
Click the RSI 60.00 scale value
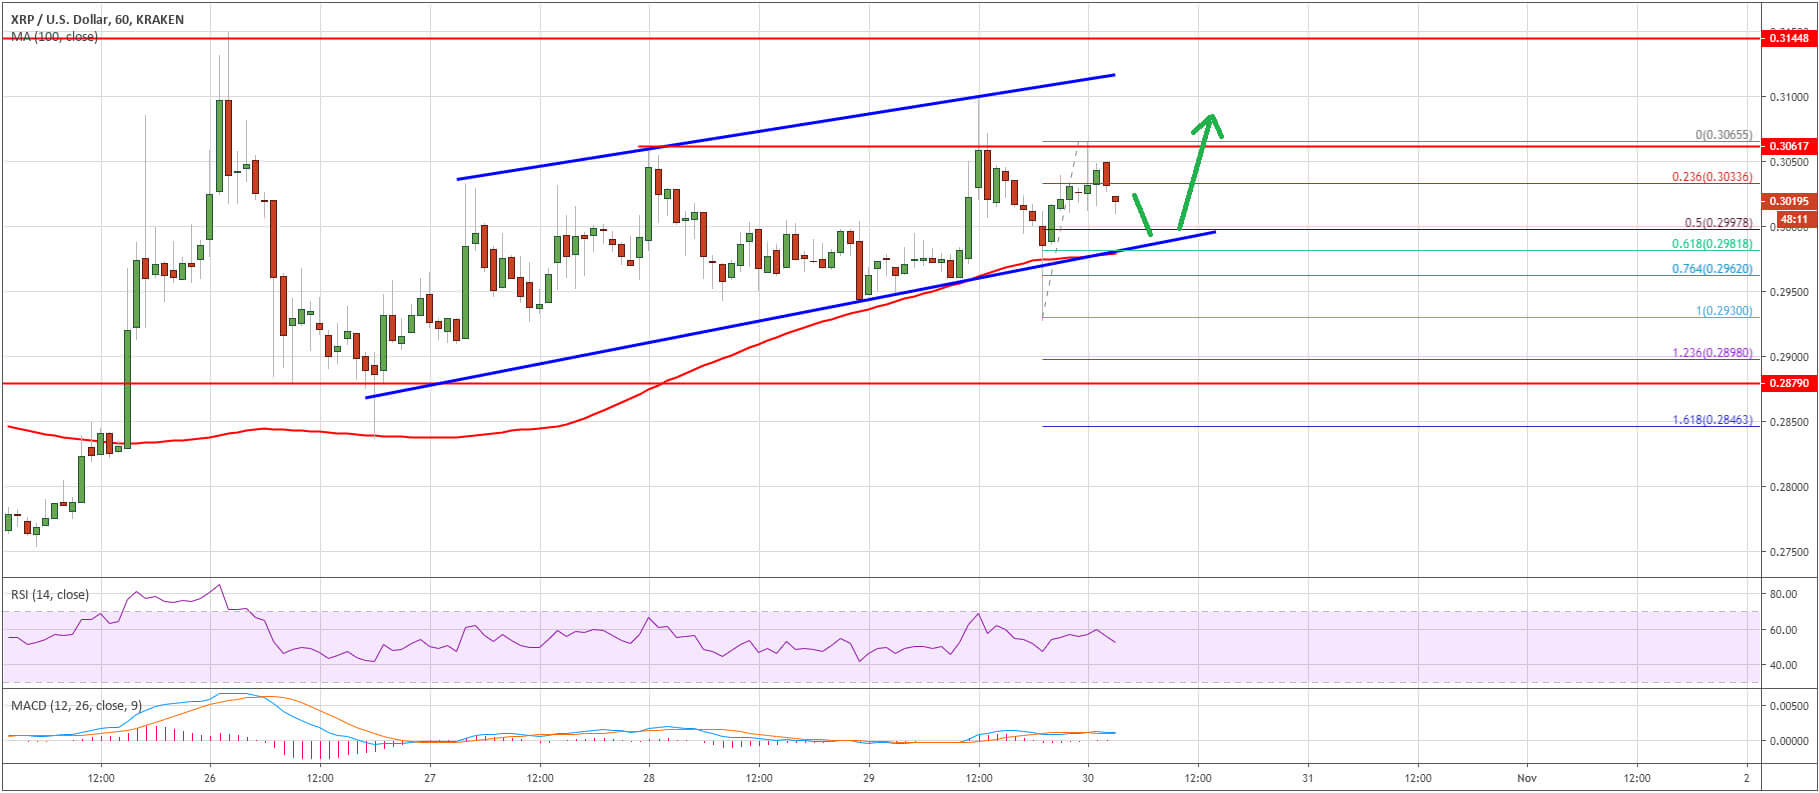(1783, 630)
